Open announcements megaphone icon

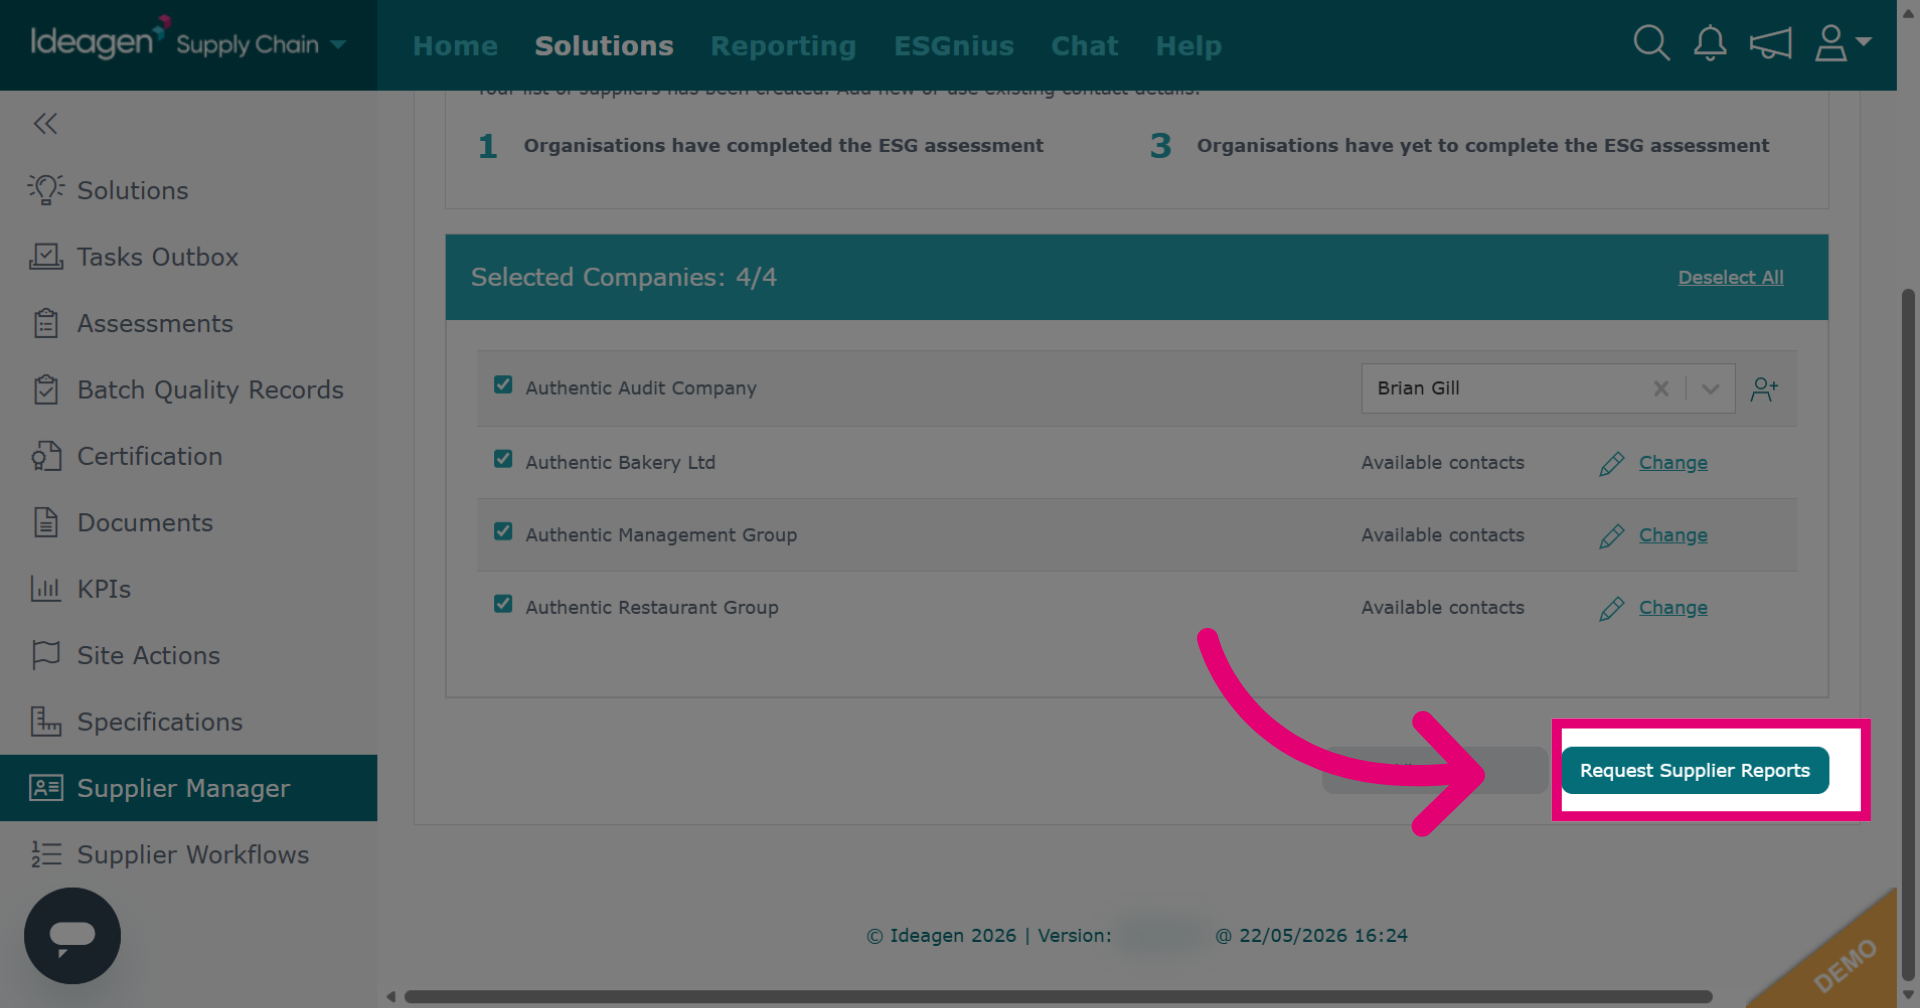(x=1770, y=43)
